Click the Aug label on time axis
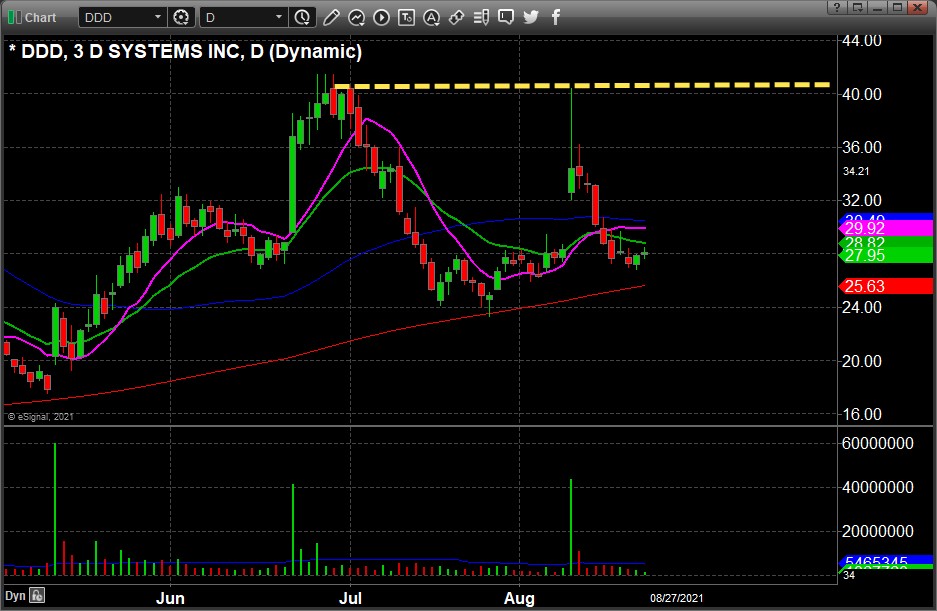 point(519,598)
